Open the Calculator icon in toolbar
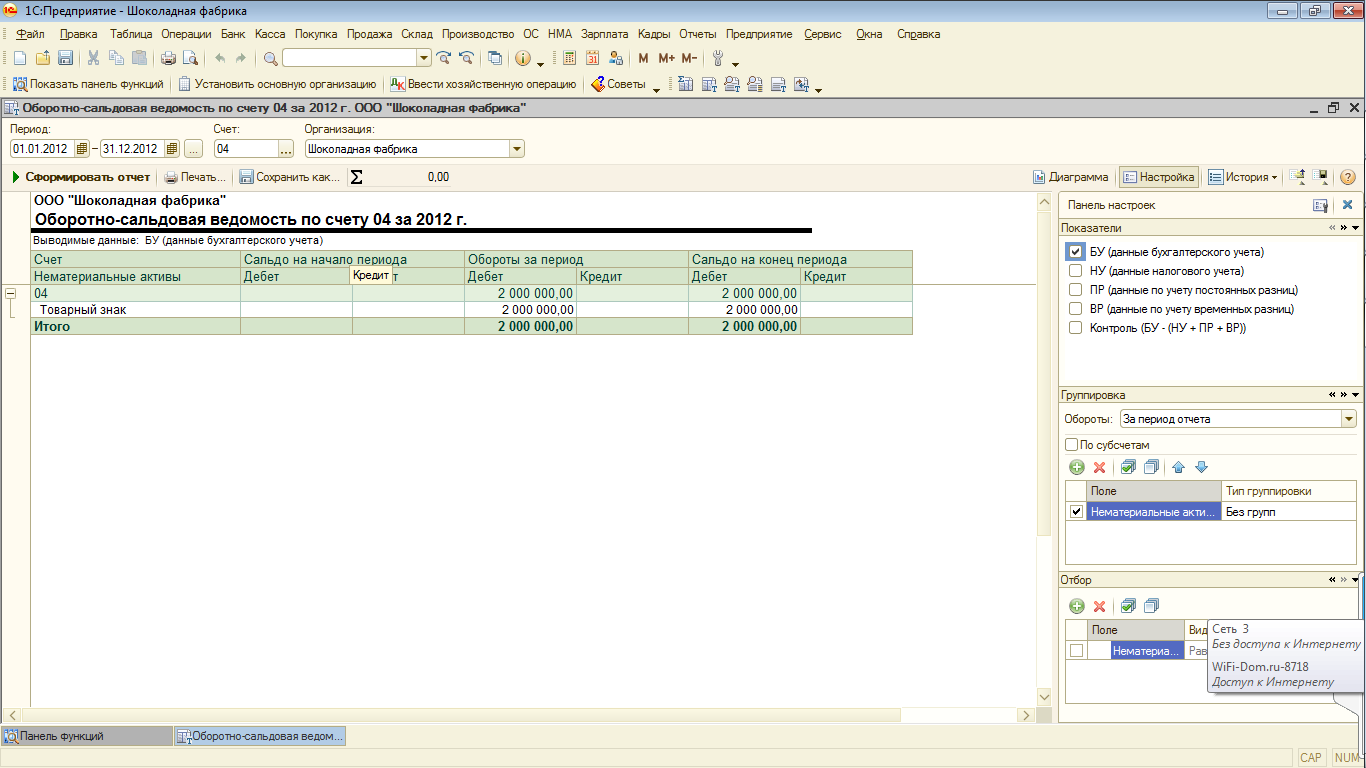The height and width of the screenshot is (768, 1366). click(569, 58)
